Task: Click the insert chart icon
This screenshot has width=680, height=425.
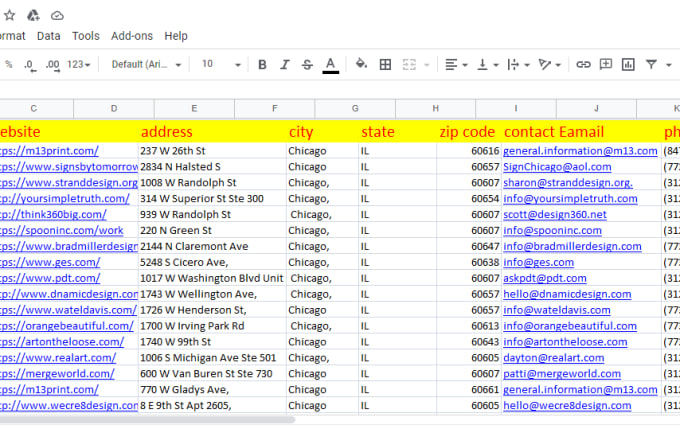Action: pyautogui.click(x=628, y=65)
